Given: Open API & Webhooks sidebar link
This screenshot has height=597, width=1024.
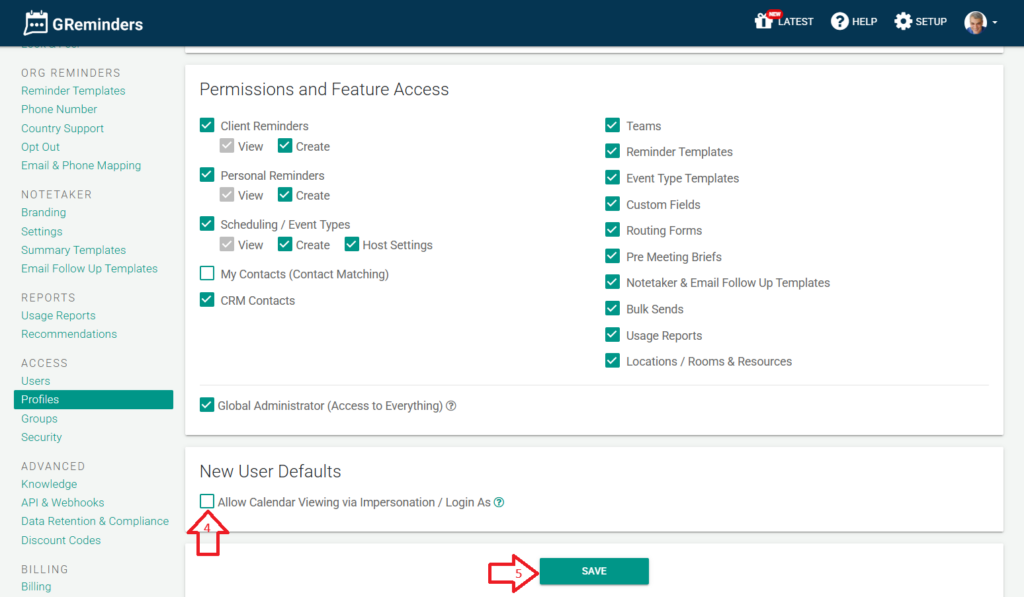Looking at the screenshot, I should pyautogui.click(x=62, y=503).
